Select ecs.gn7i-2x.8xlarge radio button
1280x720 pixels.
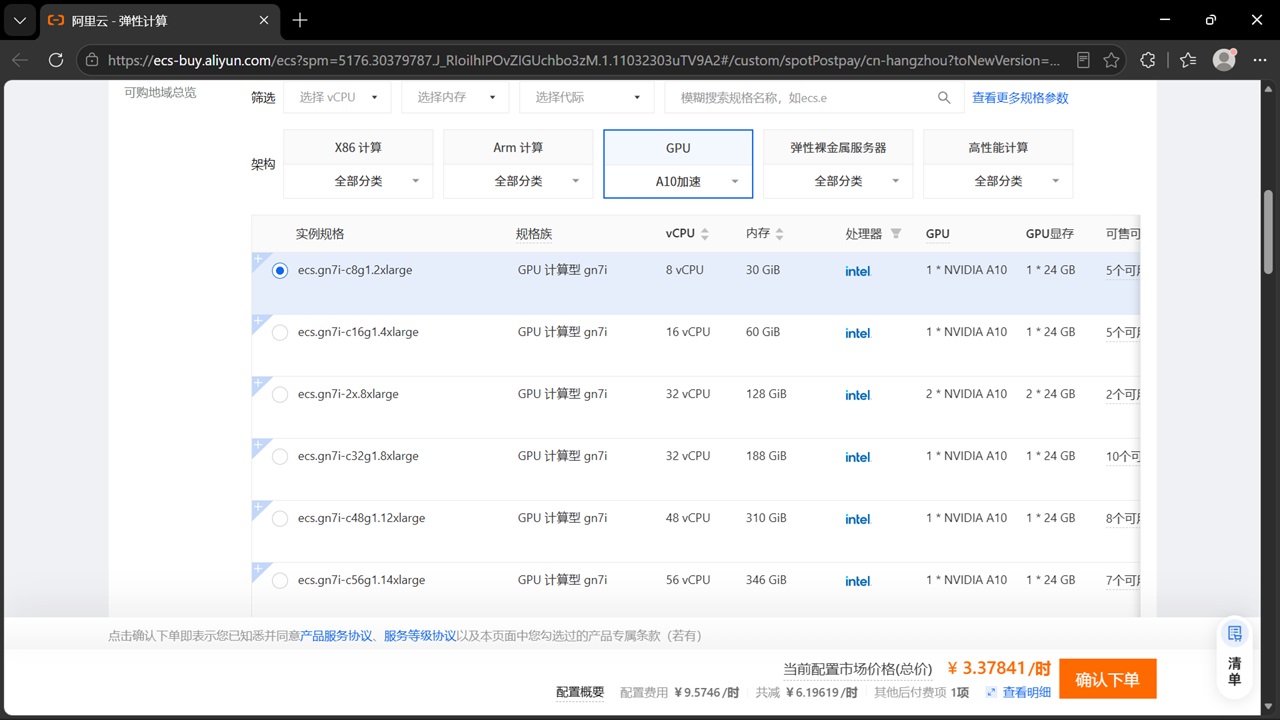click(280, 395)
